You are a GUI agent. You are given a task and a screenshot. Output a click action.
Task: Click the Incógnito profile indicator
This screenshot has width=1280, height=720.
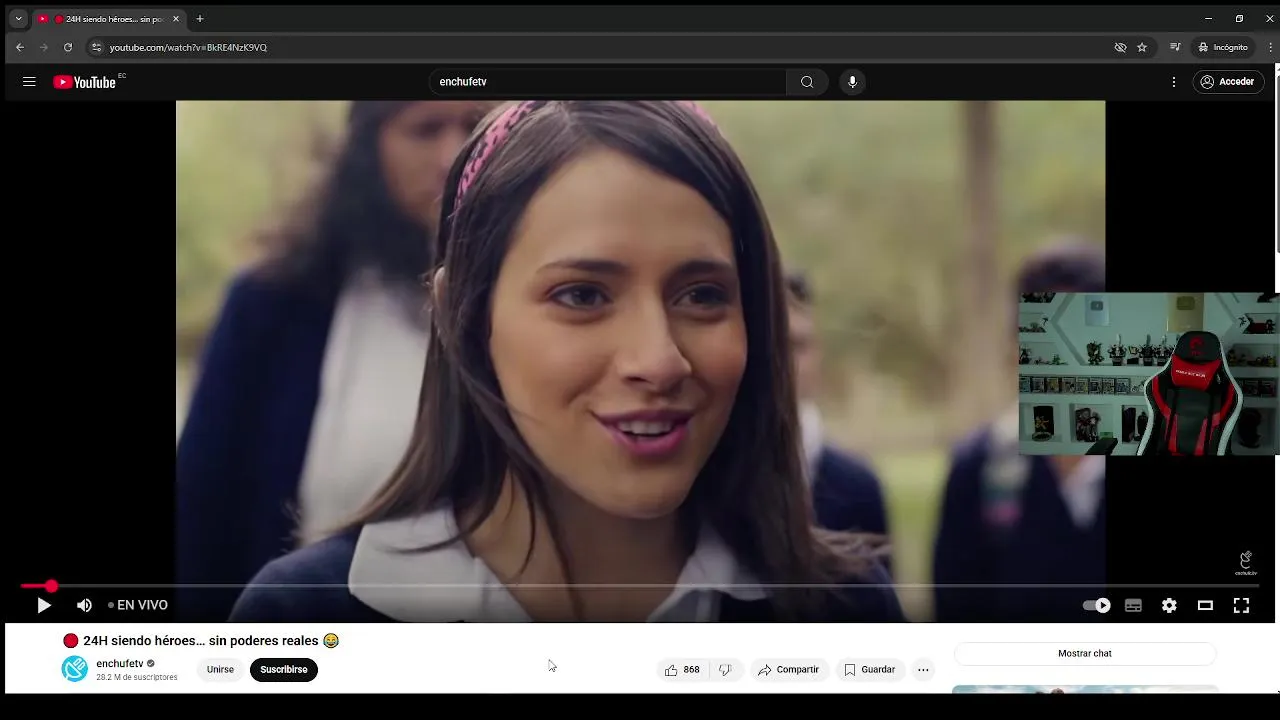1223,47
